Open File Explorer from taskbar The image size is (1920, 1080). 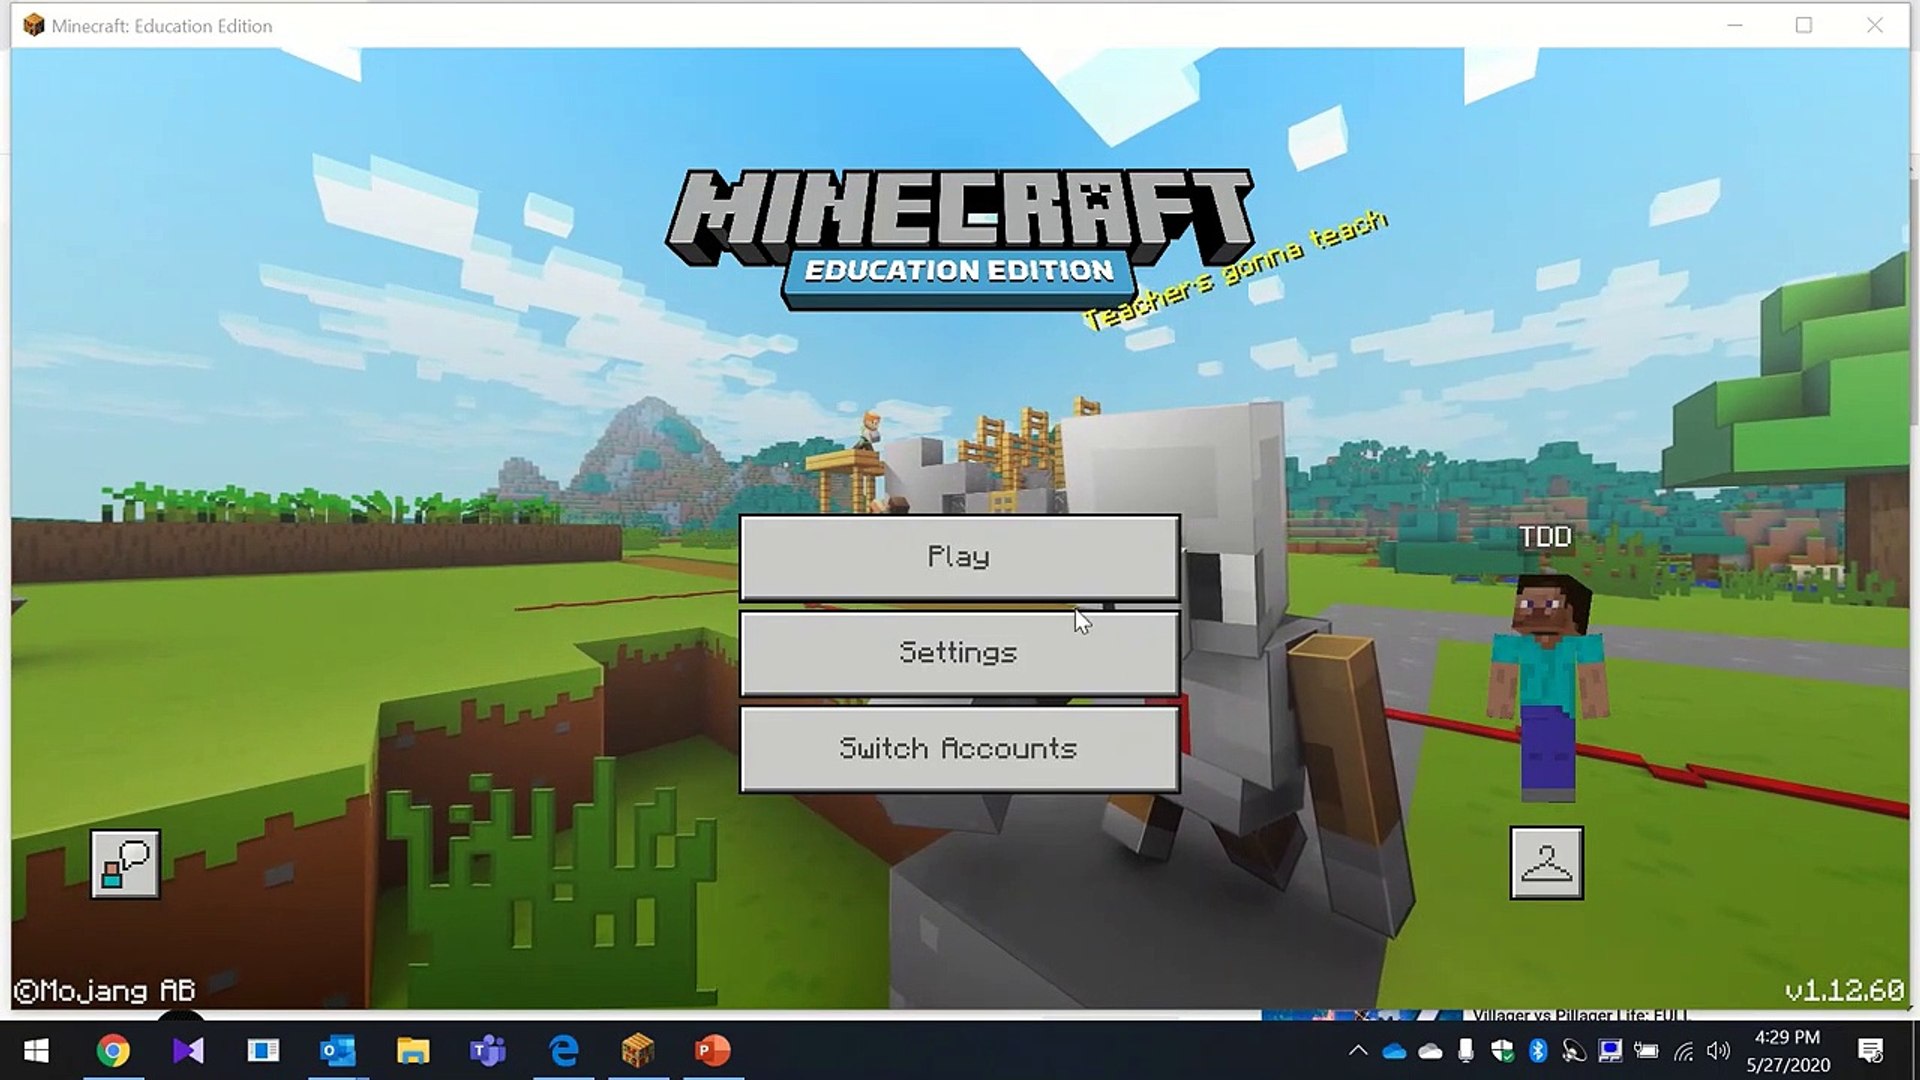(x=412, y=1051)
